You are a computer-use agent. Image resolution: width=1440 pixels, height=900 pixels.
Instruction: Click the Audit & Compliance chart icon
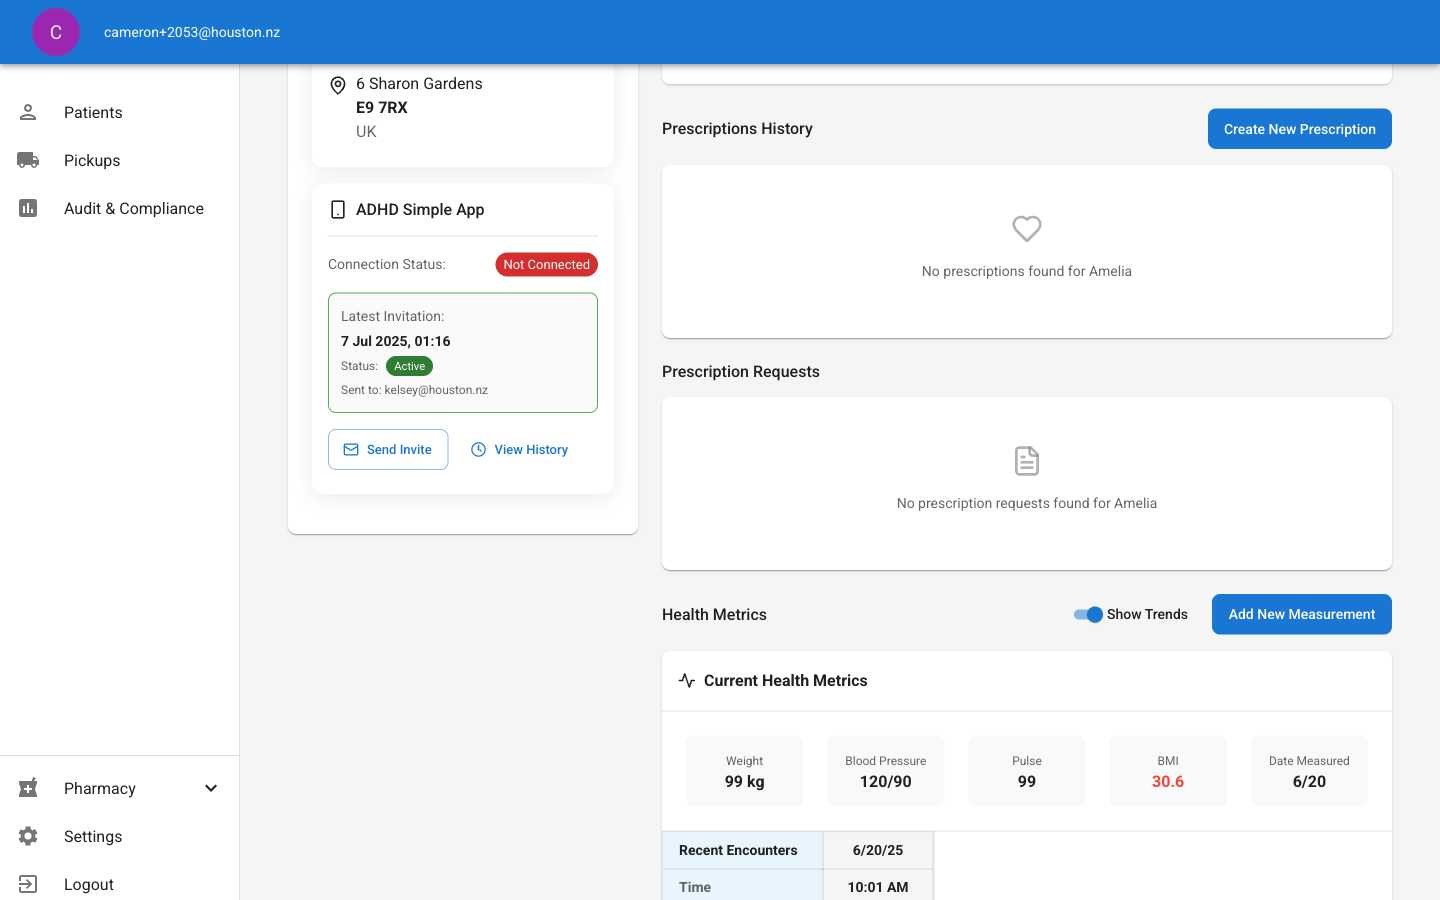tap(28, 208)
